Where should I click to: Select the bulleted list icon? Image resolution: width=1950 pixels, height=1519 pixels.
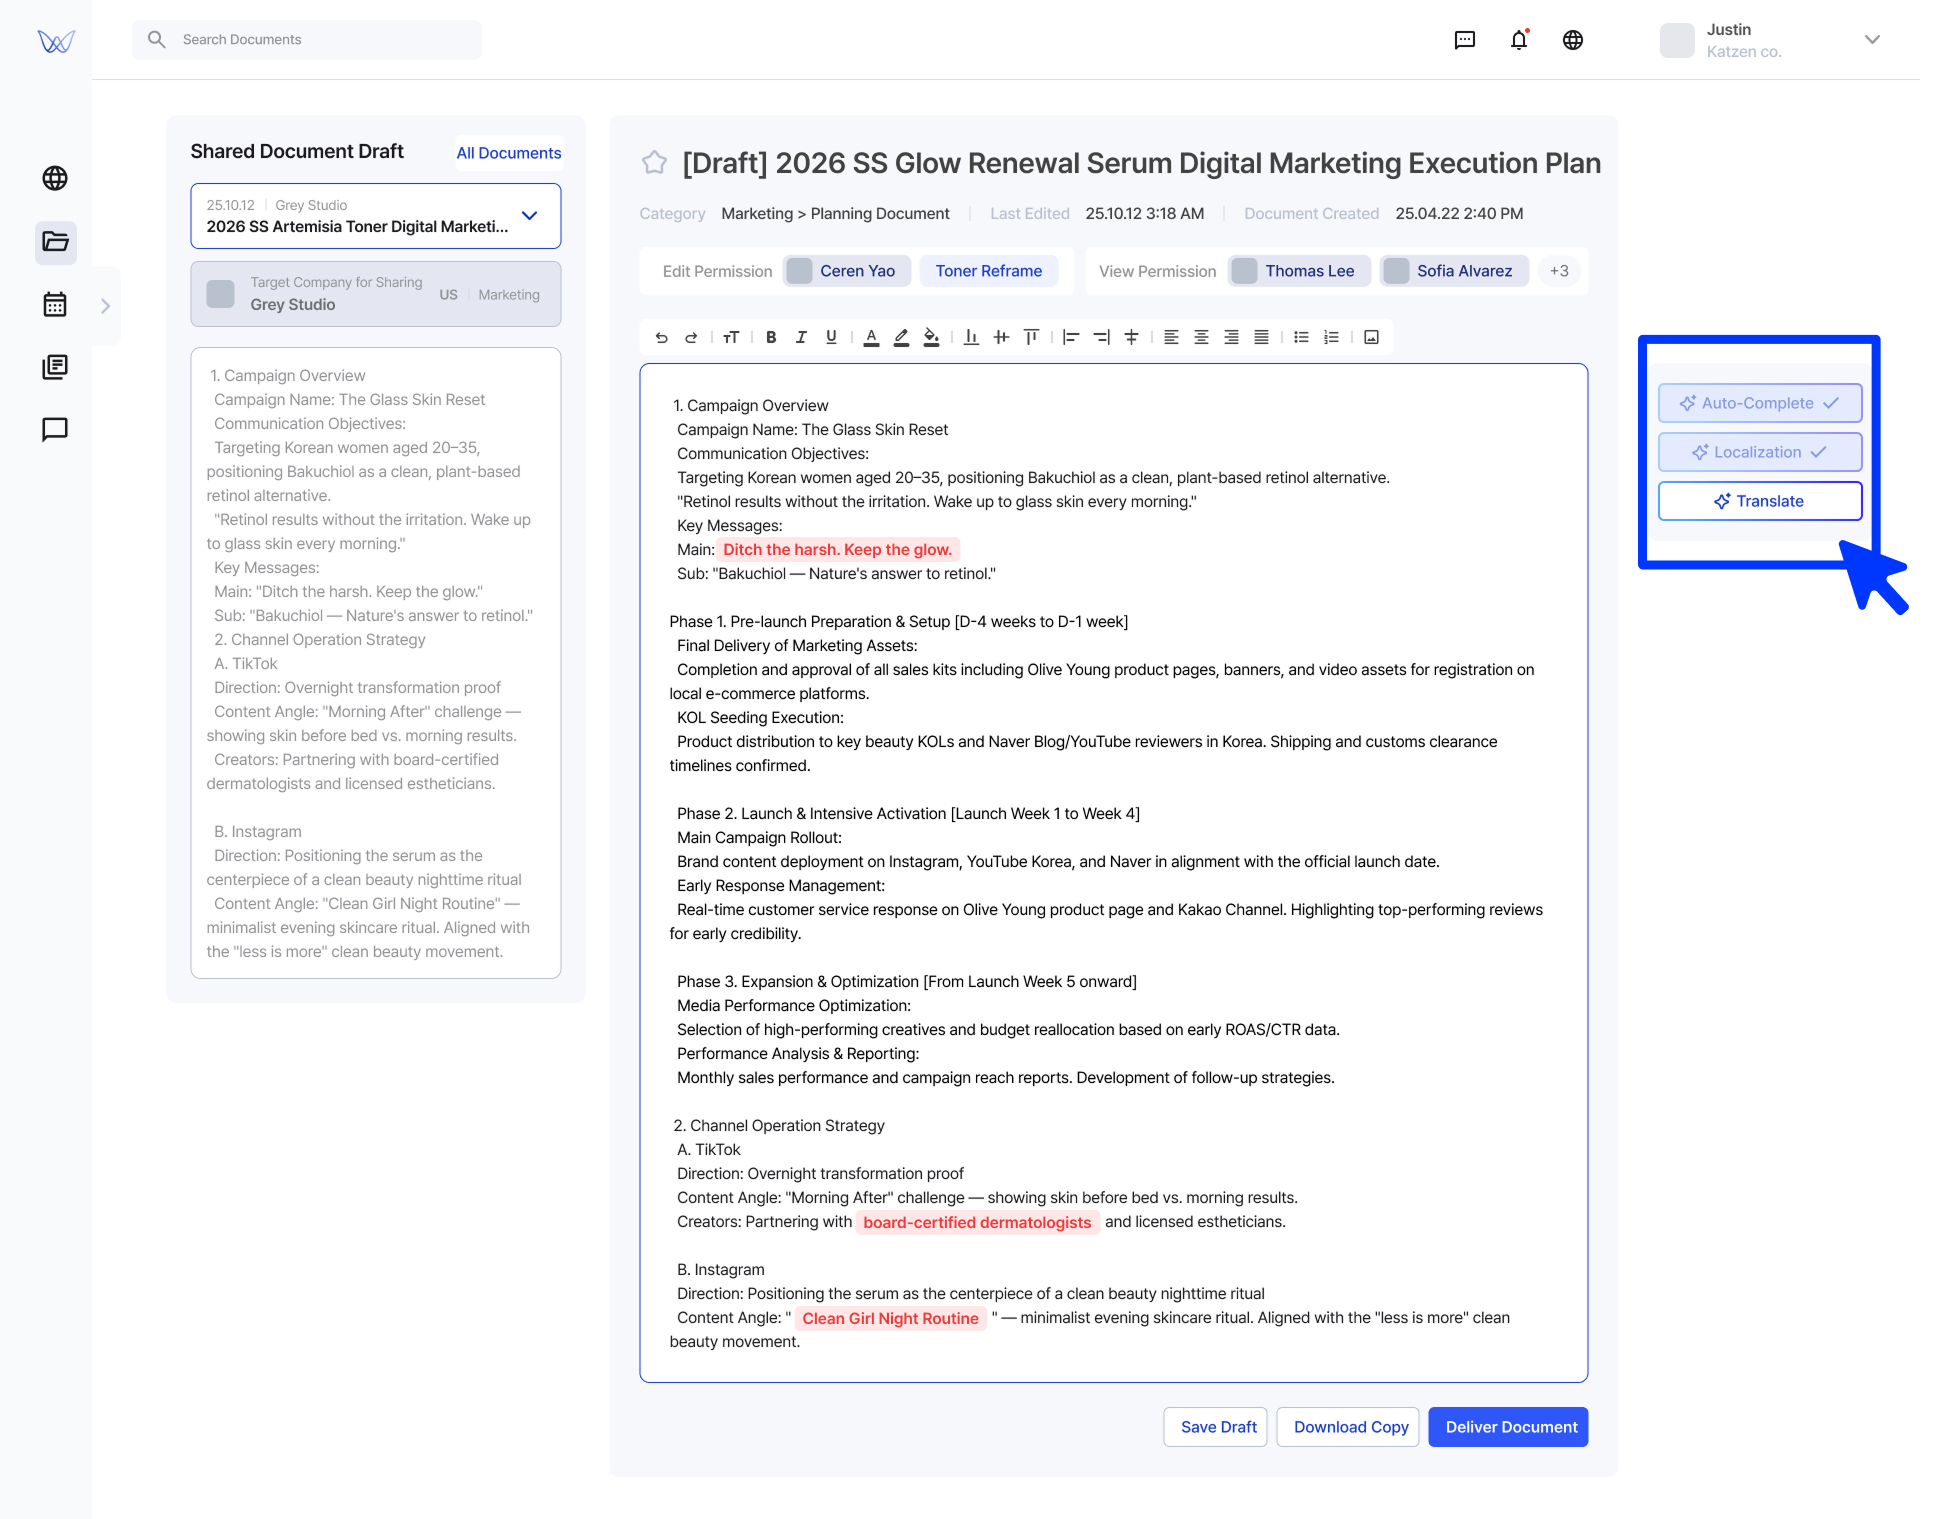click(x=1301, y=337)
